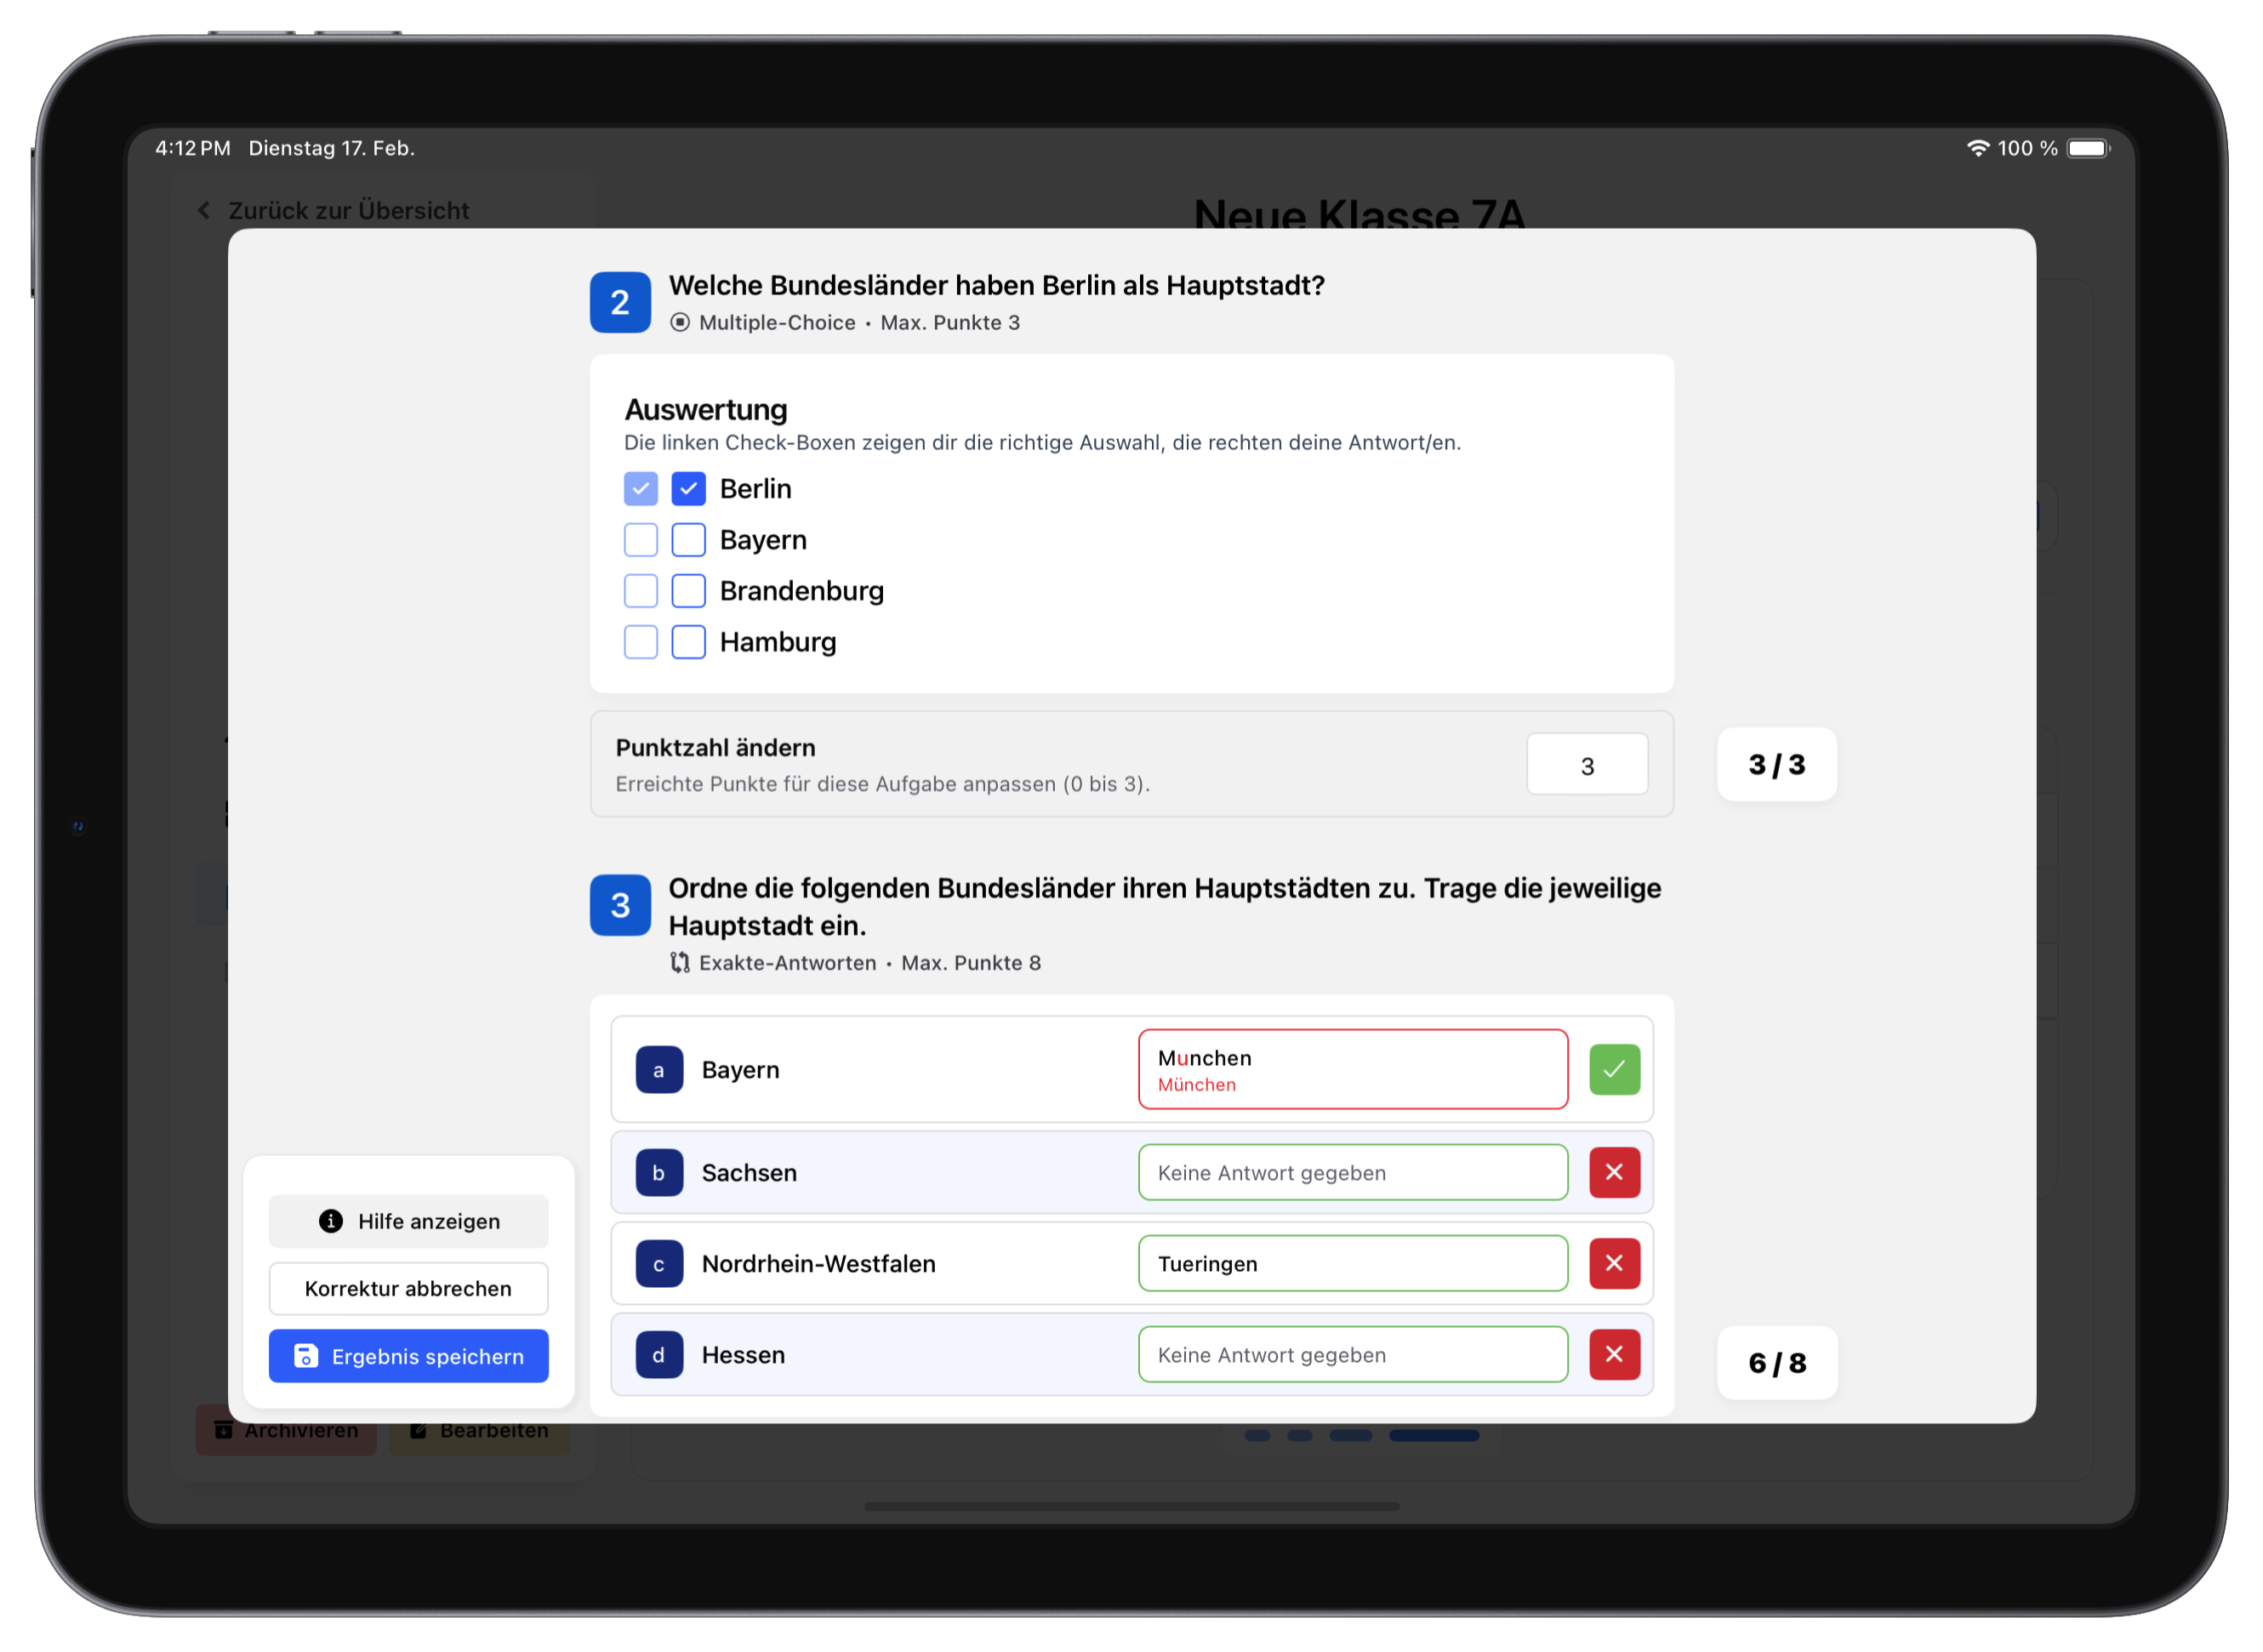
Task: Click the Tueringen answer field
Action: [x=1352, y=1263]
